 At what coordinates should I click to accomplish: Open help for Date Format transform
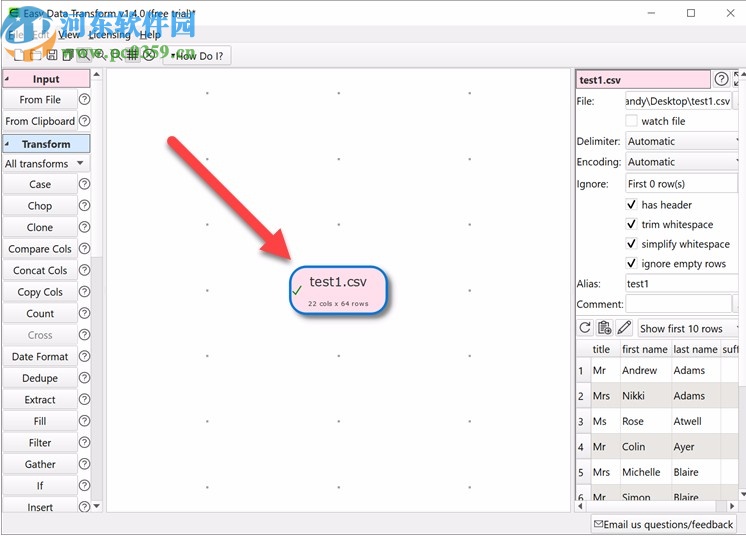pyautogui.click(x=84, y=356)
